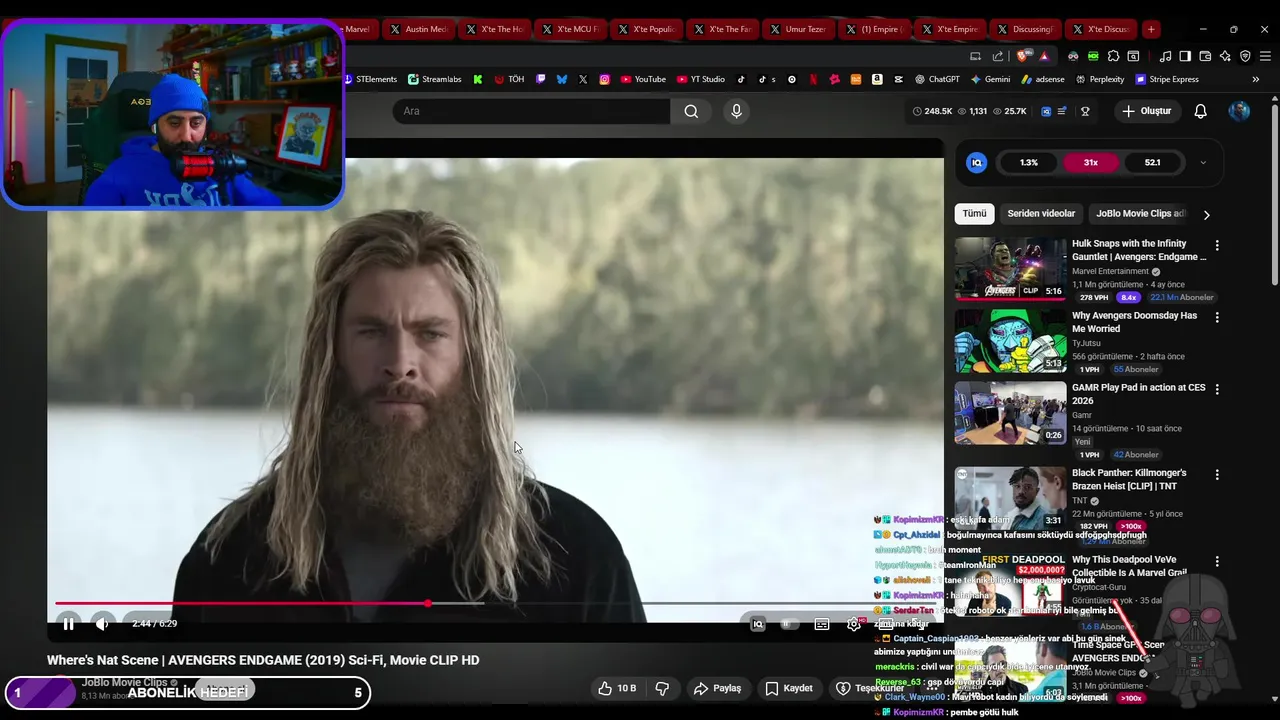Expand the vidIQ stats panel chevron
Screen dimensions: 1280x720
(x=1203, y=162)
